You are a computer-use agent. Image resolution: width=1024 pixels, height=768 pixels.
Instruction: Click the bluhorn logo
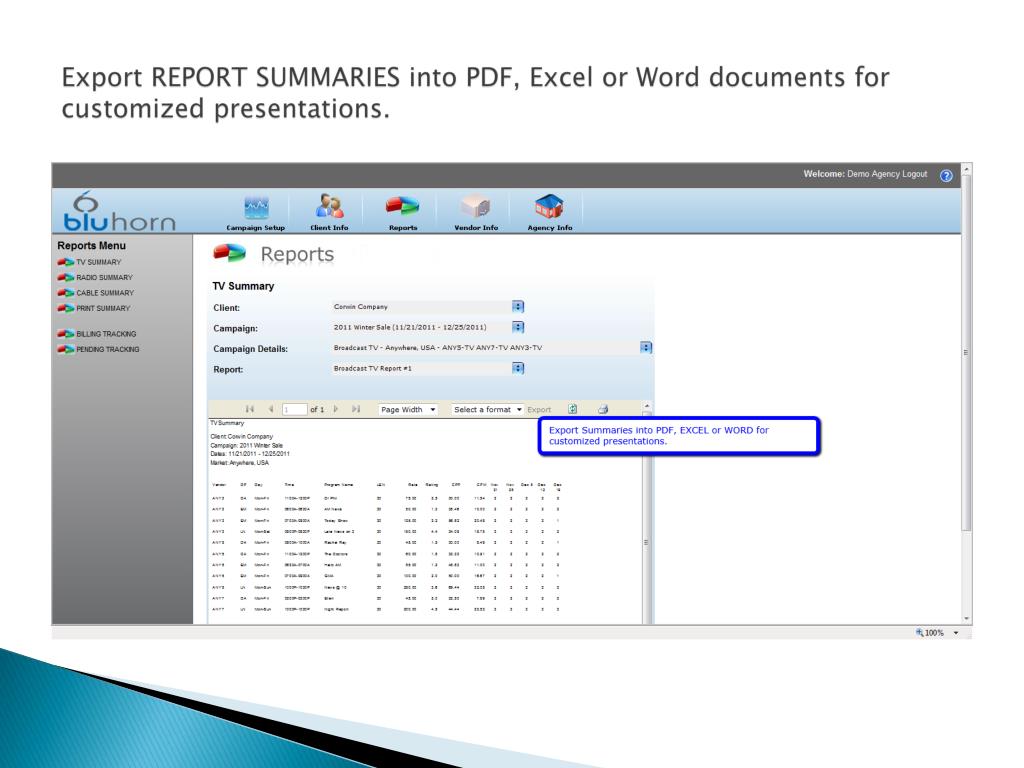point(120,212)
